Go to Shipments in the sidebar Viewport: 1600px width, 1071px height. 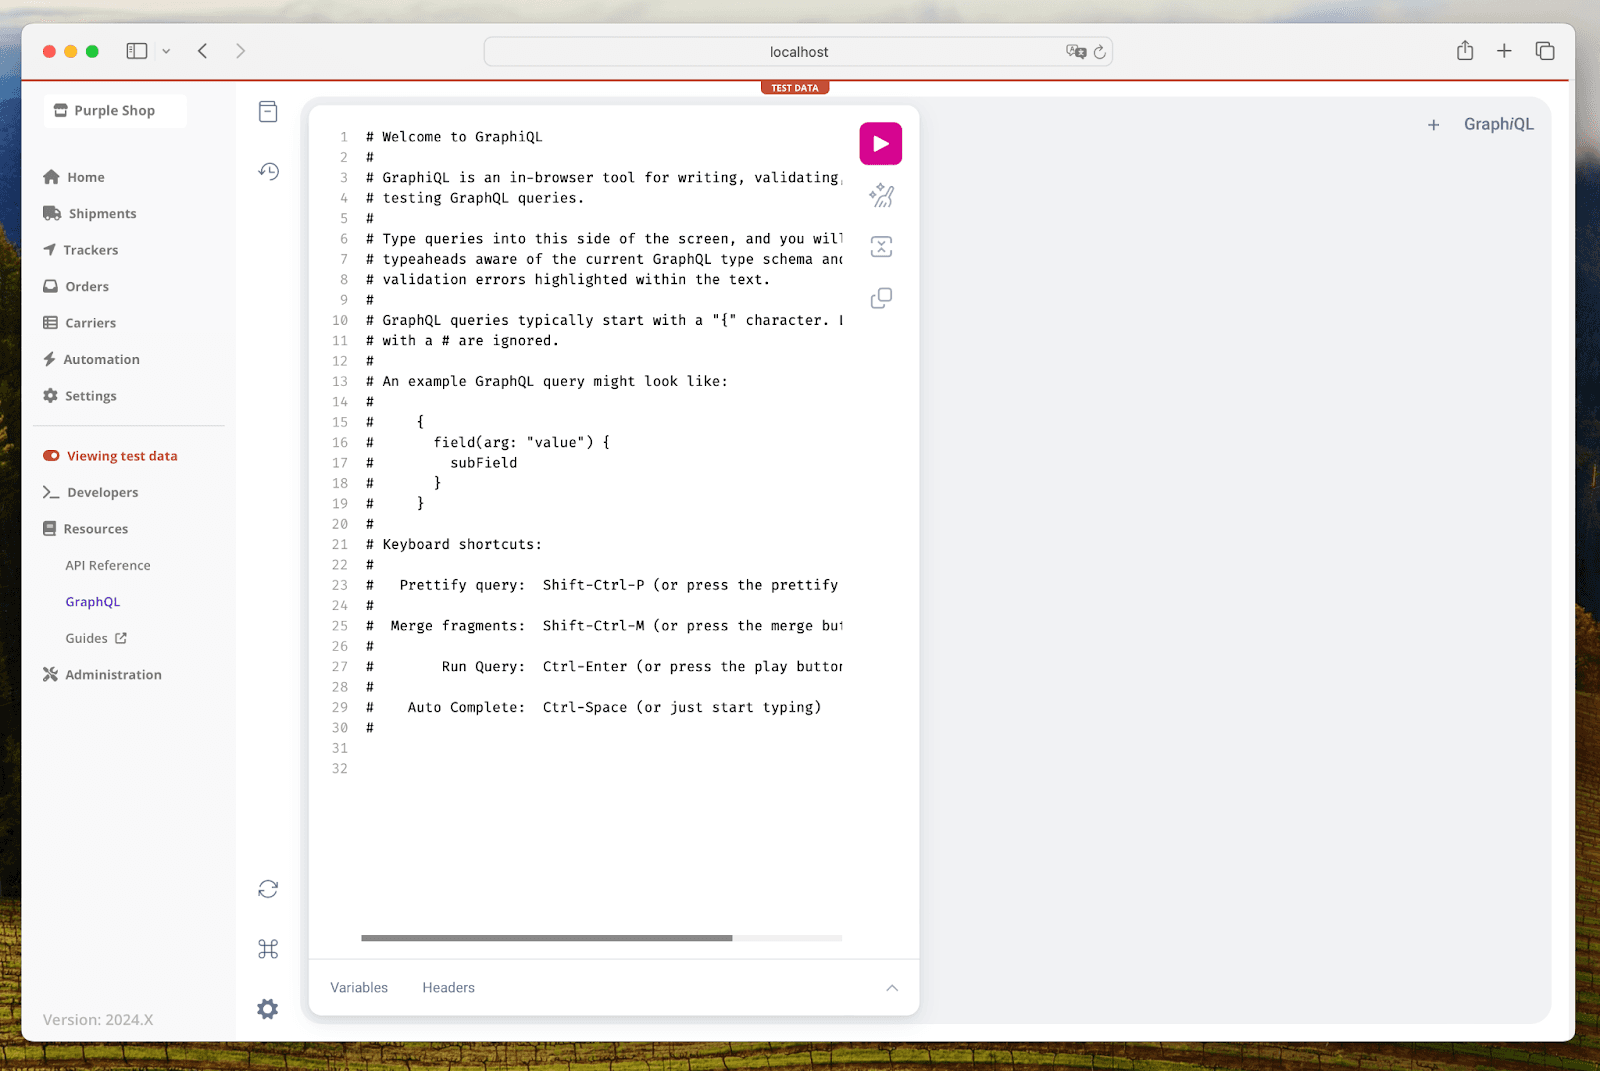click(x=102, y=214)
